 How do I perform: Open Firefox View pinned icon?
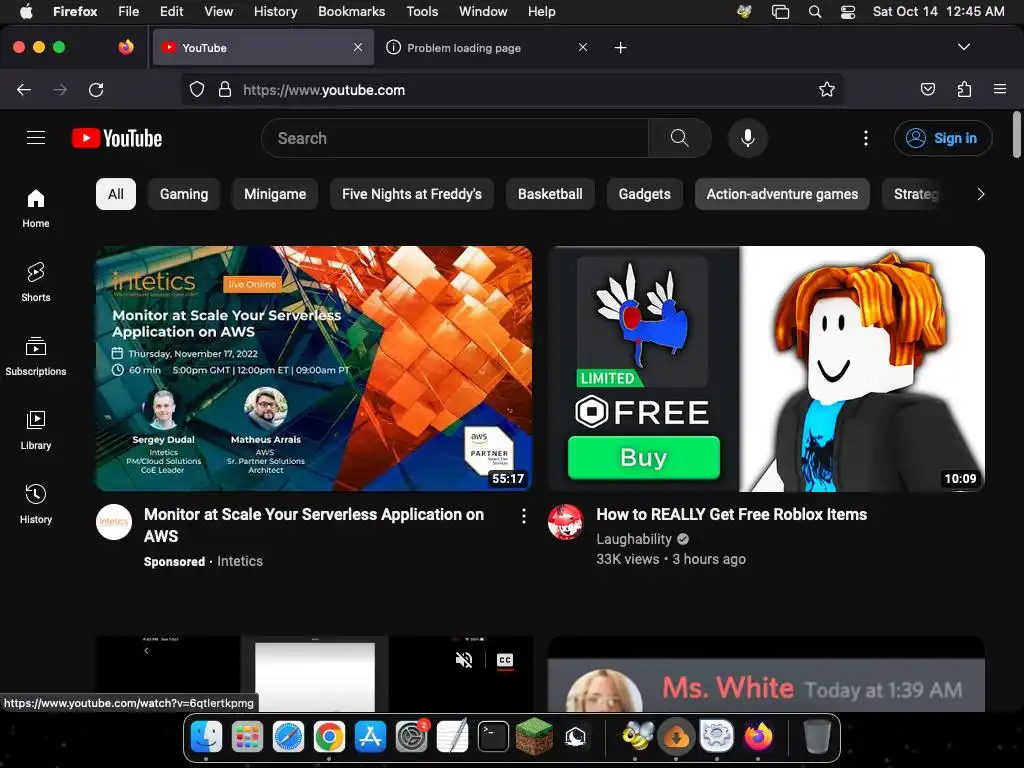pos(126,47)
